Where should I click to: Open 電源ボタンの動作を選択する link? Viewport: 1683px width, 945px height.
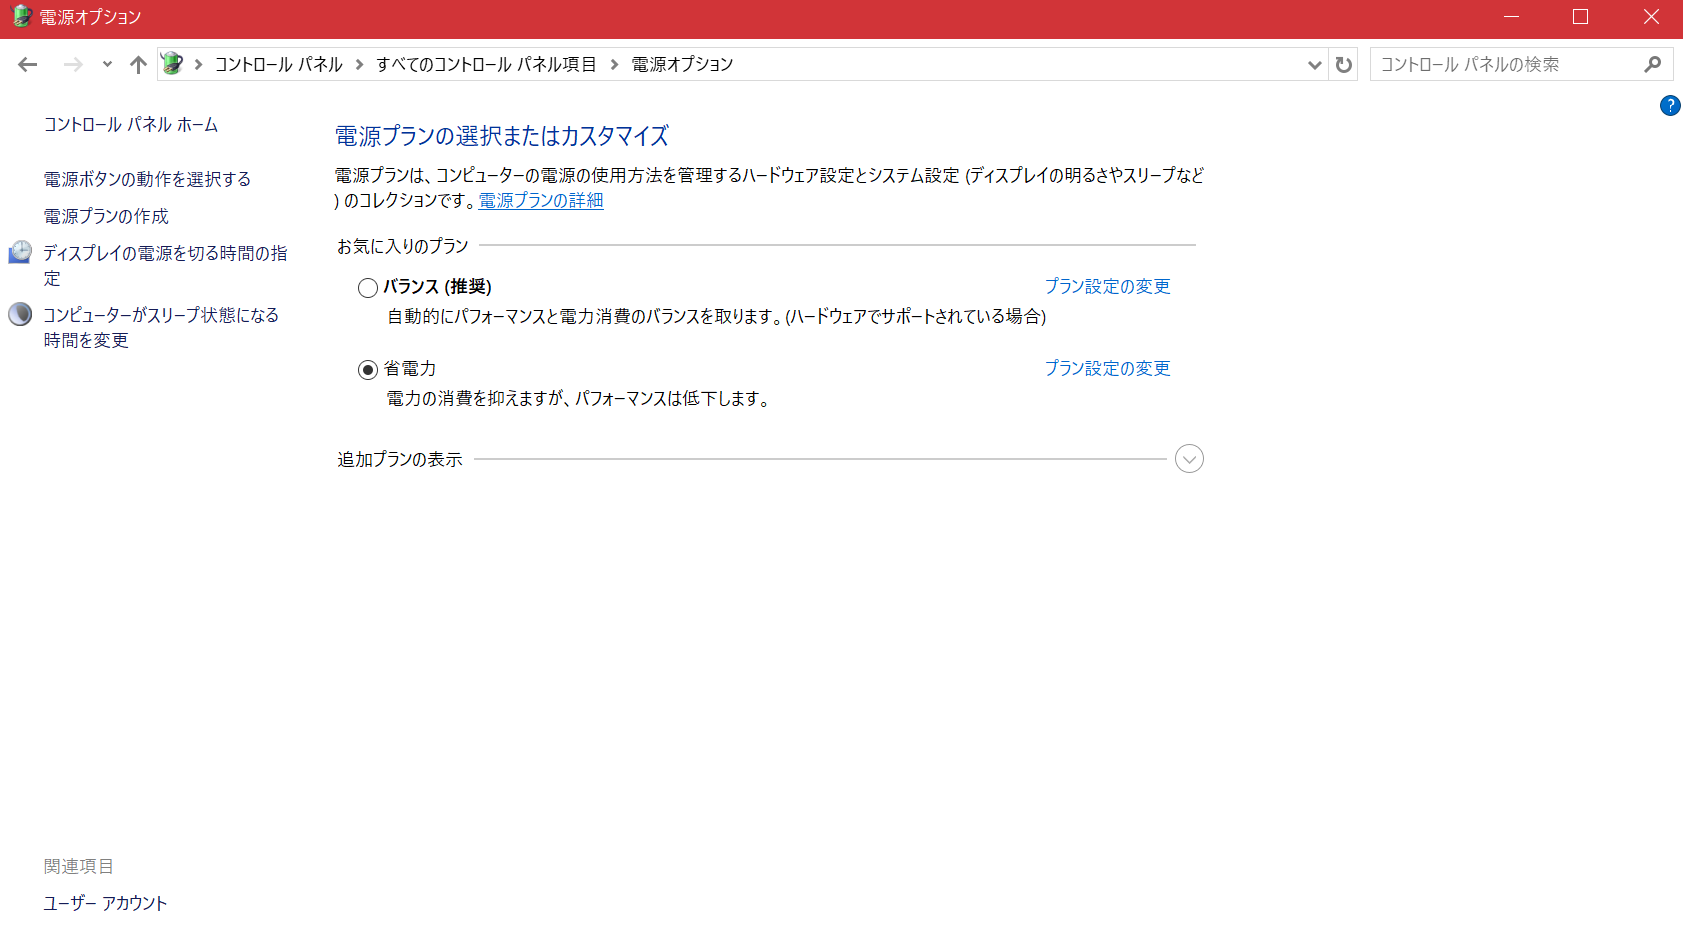[x=147, y=179]
